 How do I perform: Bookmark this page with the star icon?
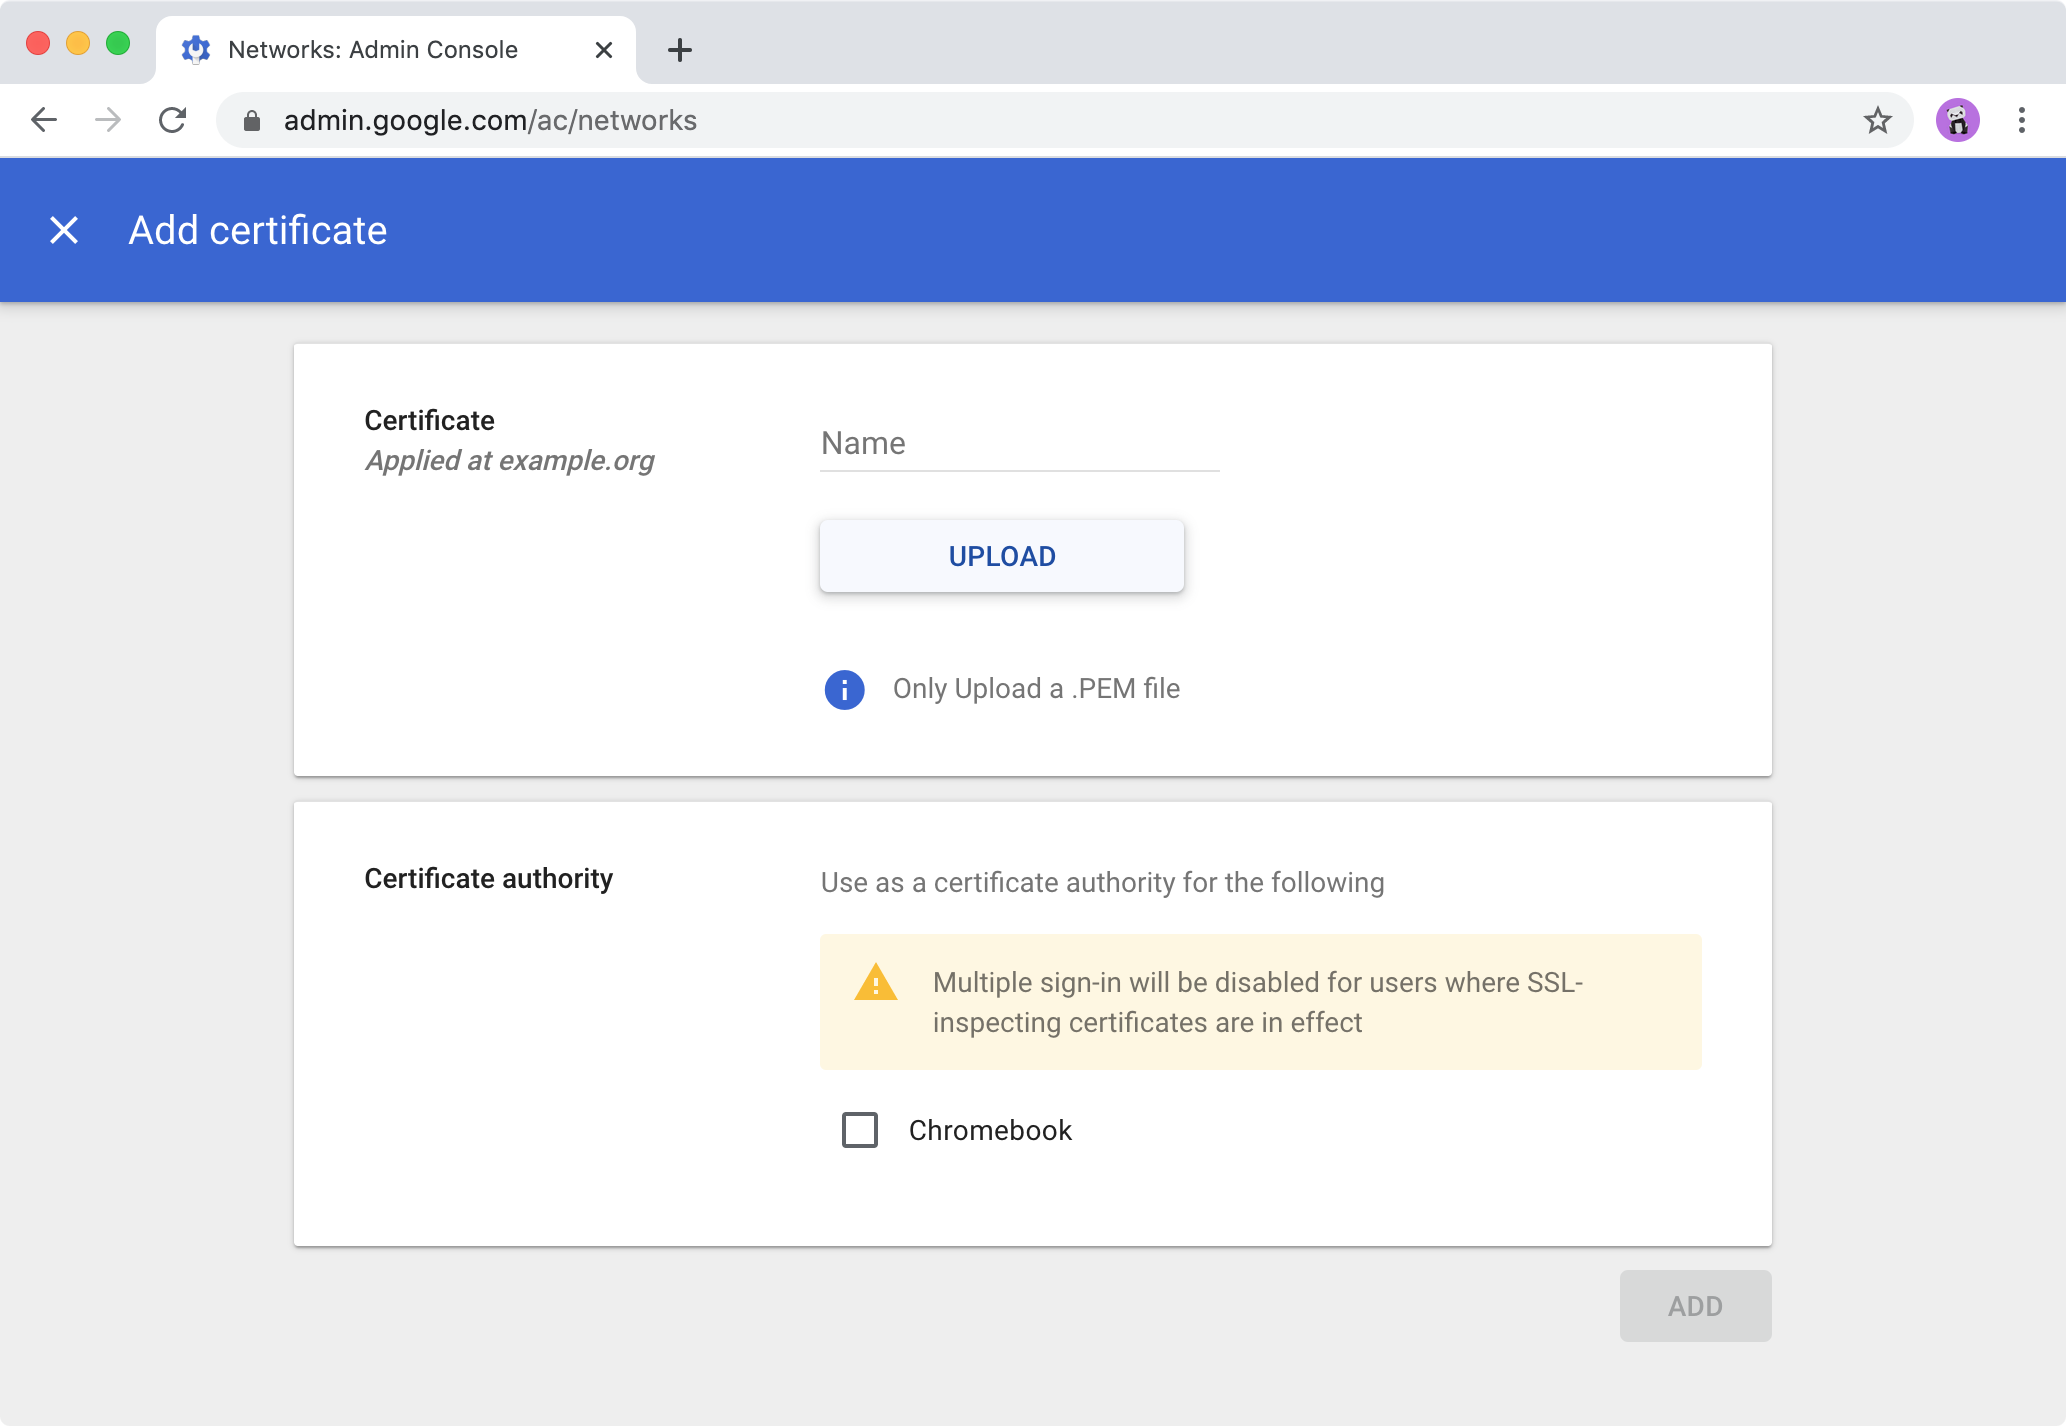tap(1878, 120)
